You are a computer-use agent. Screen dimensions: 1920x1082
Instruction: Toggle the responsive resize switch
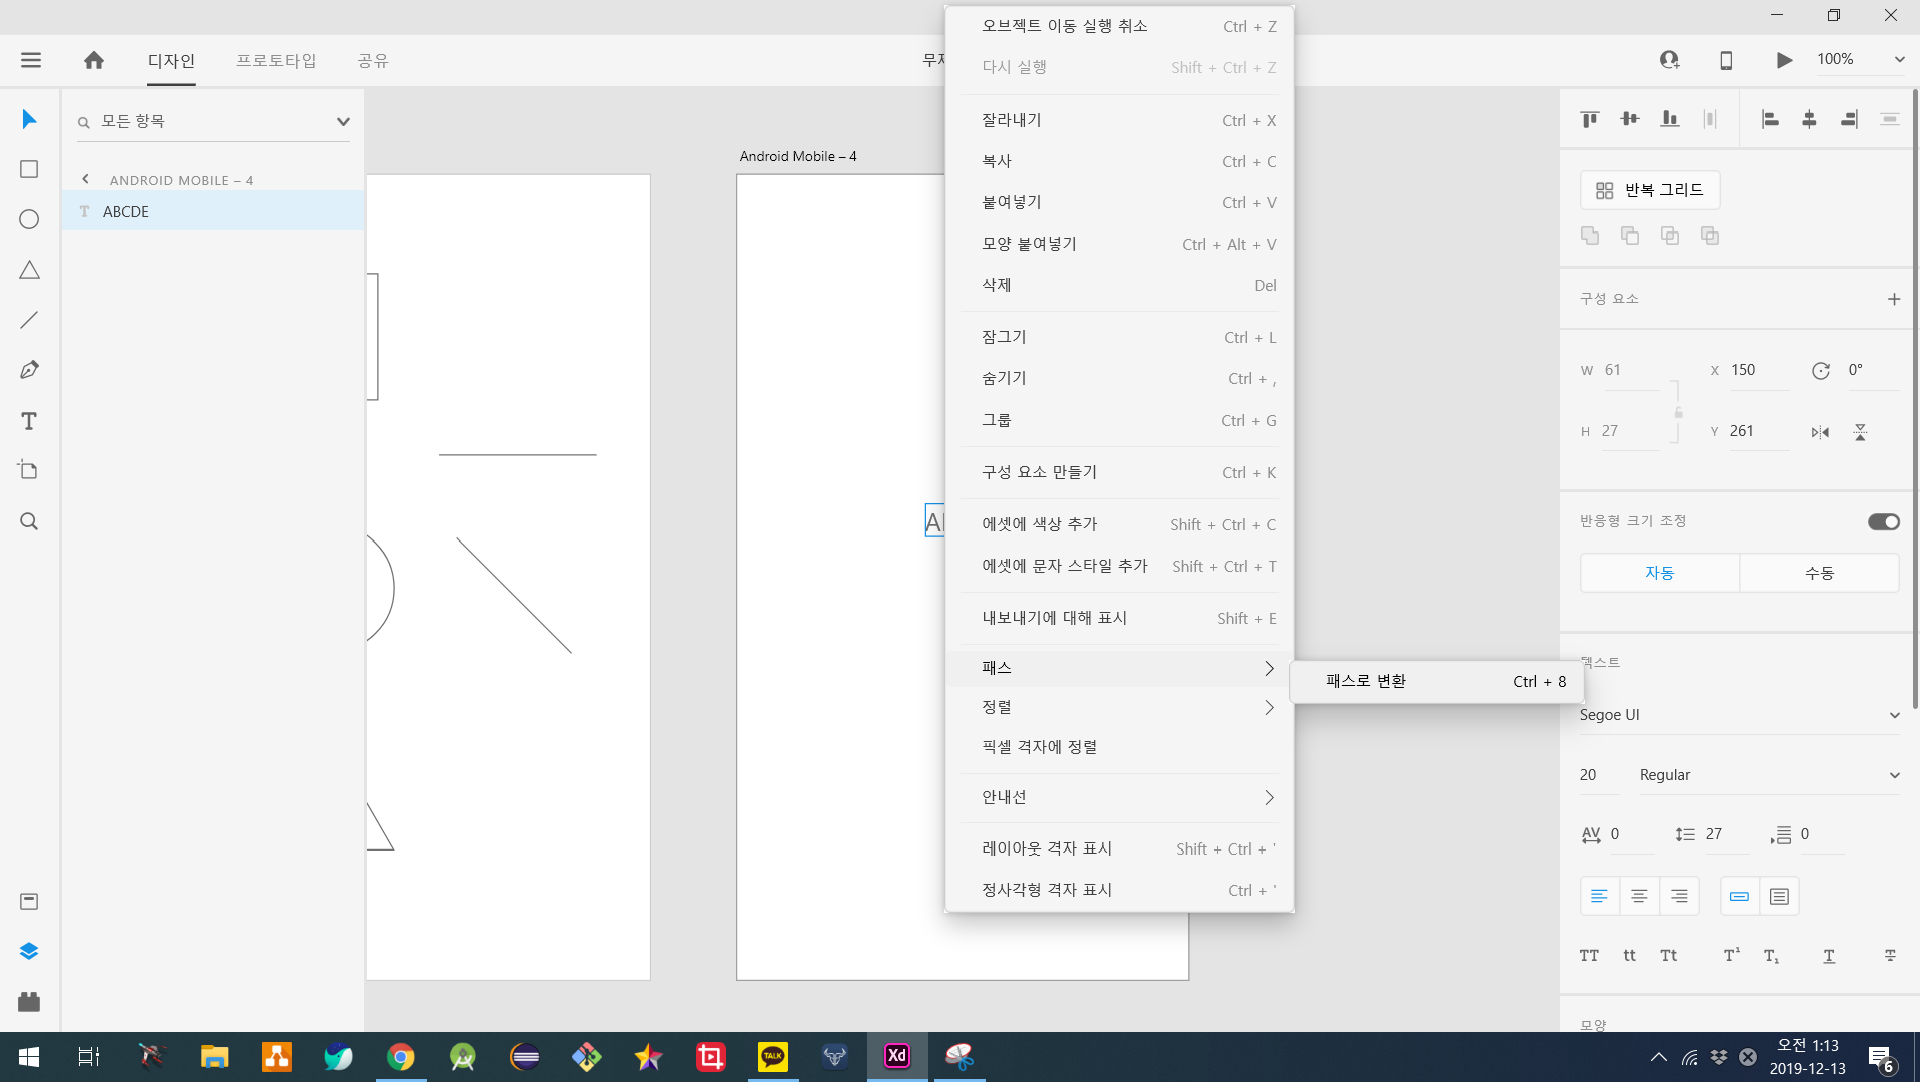(x=1883, y=521)
